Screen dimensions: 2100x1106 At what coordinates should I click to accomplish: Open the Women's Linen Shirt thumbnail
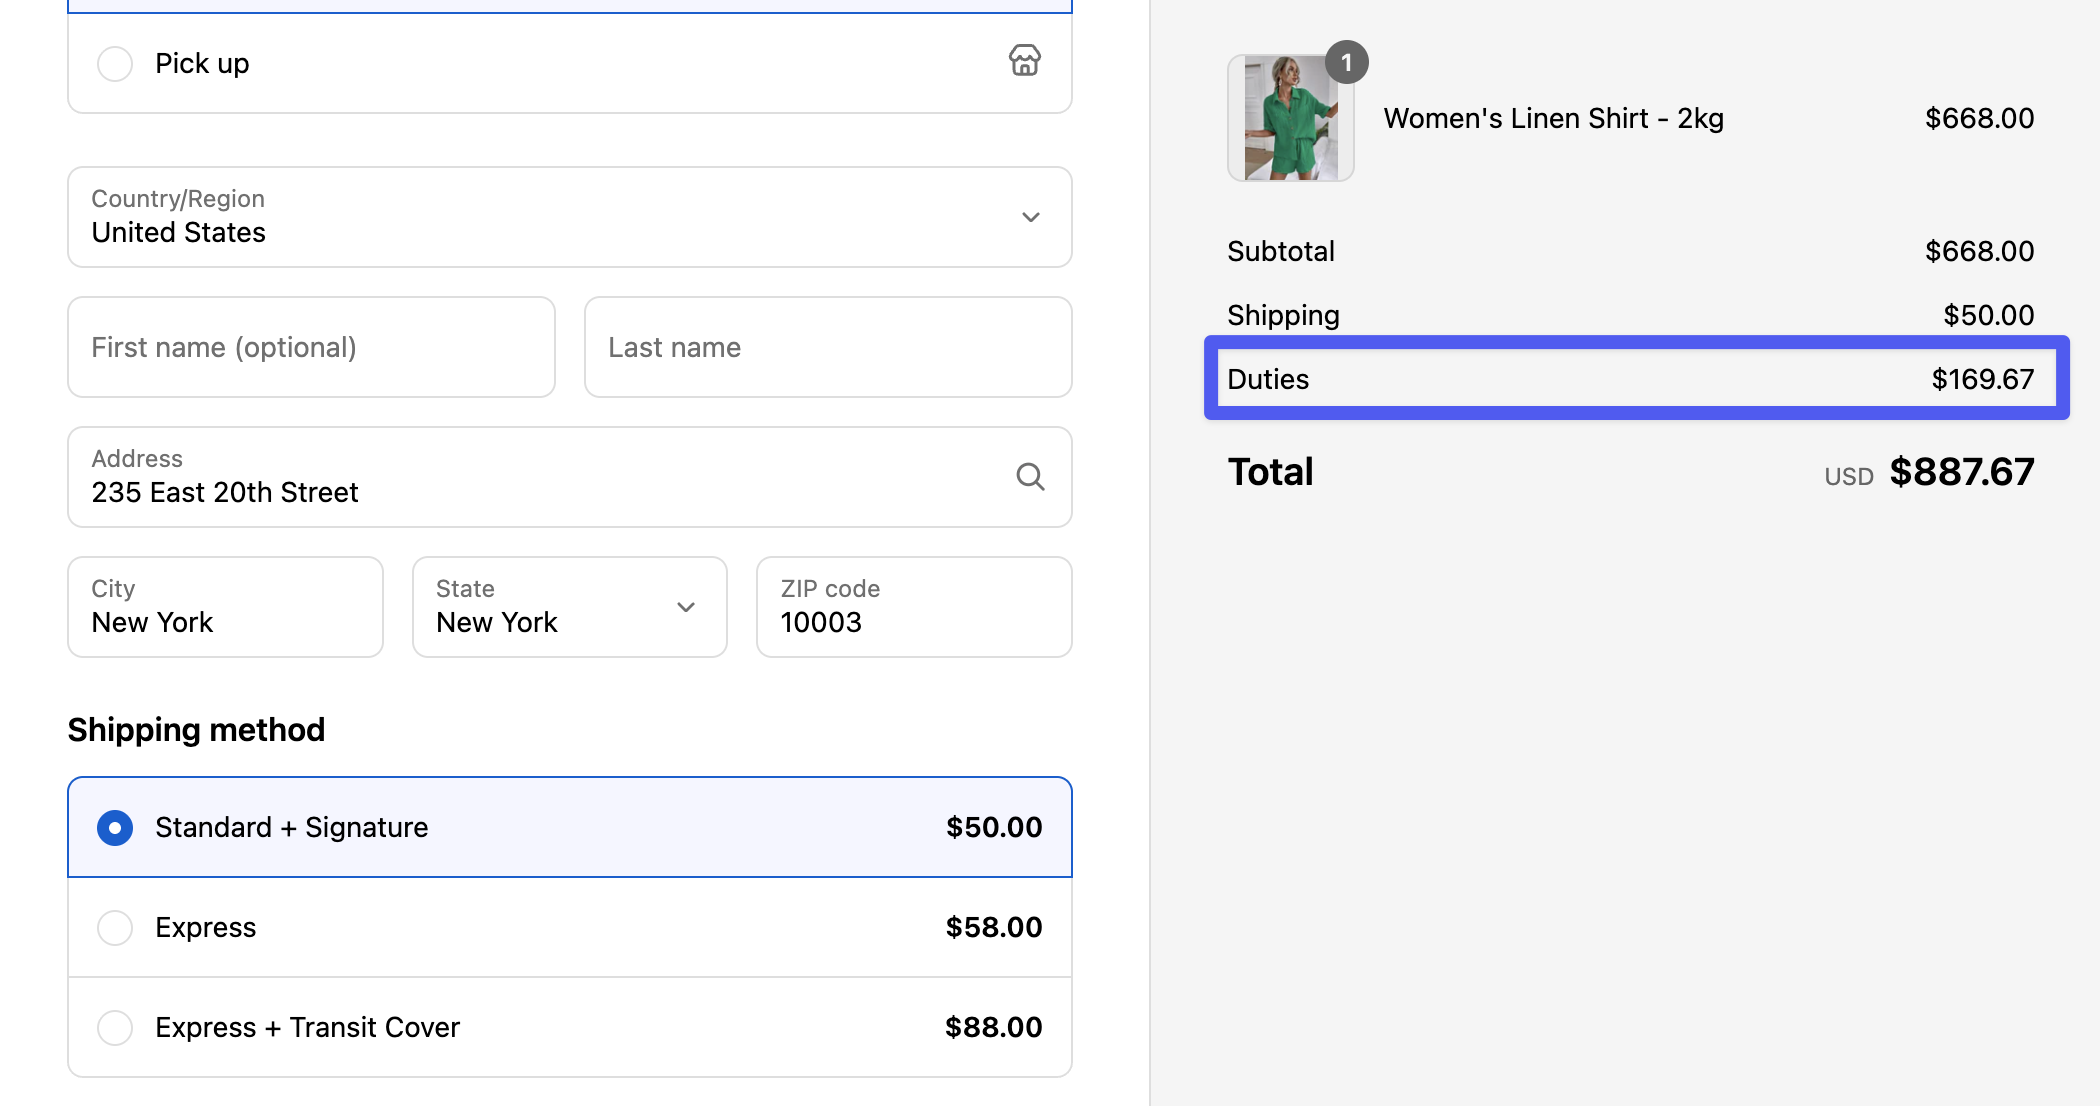(1289, 119)
